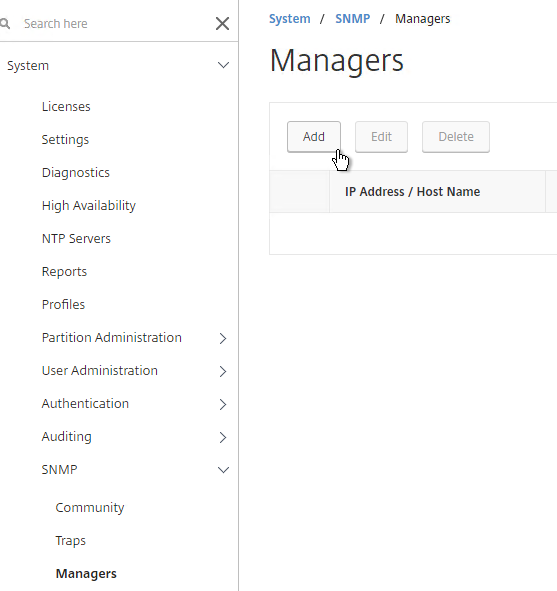Image resolution: width=557 pixels, height=591 pixels.
Task: Select High Availability menu item
Action: click(89, 206)
